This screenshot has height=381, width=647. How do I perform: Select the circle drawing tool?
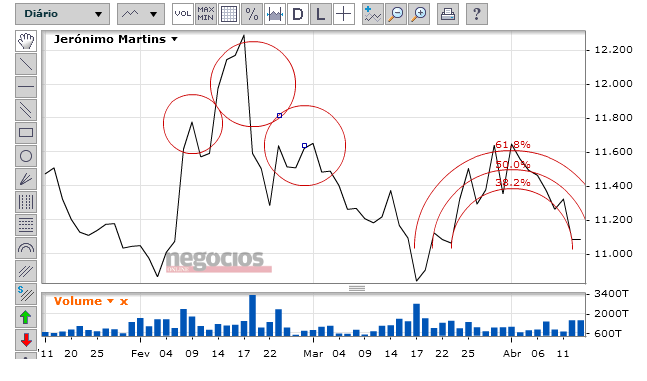(x=26, y=156)
